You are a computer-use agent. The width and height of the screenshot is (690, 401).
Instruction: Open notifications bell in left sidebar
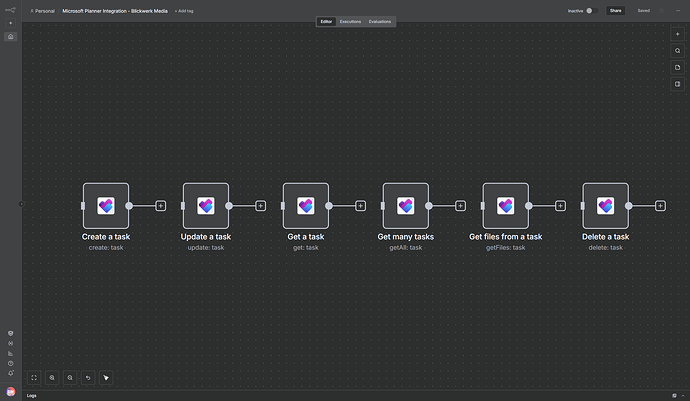(x=11, y=373)
